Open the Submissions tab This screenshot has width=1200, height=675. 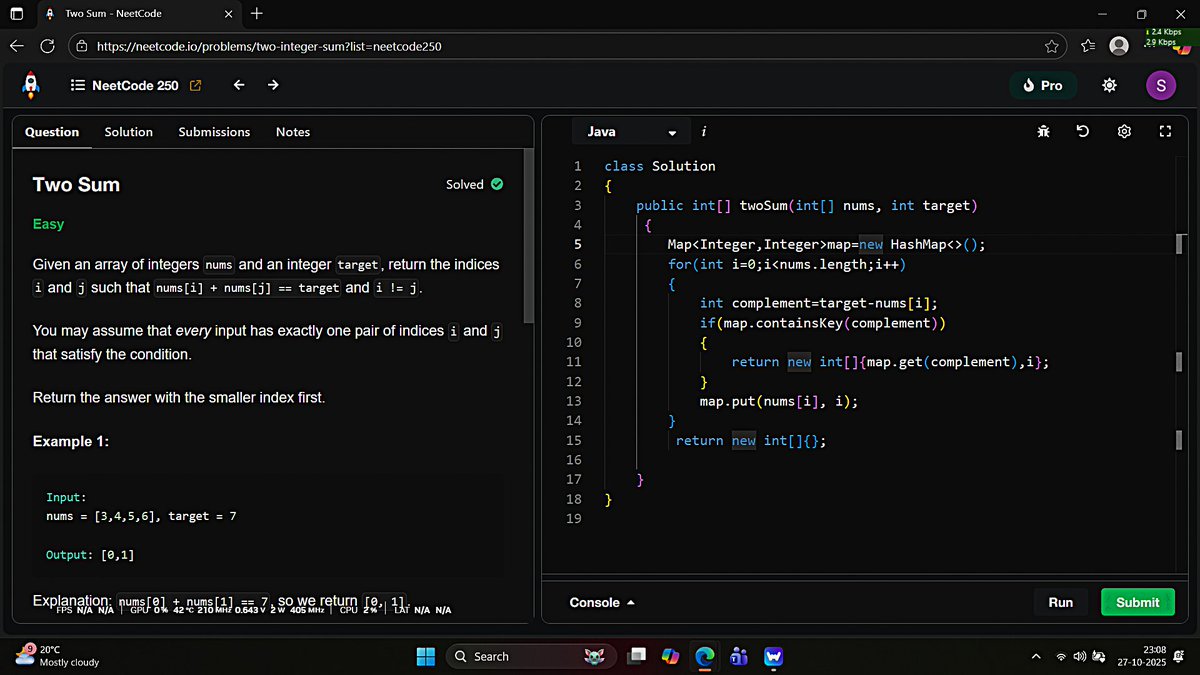click(x=214, y=131)
